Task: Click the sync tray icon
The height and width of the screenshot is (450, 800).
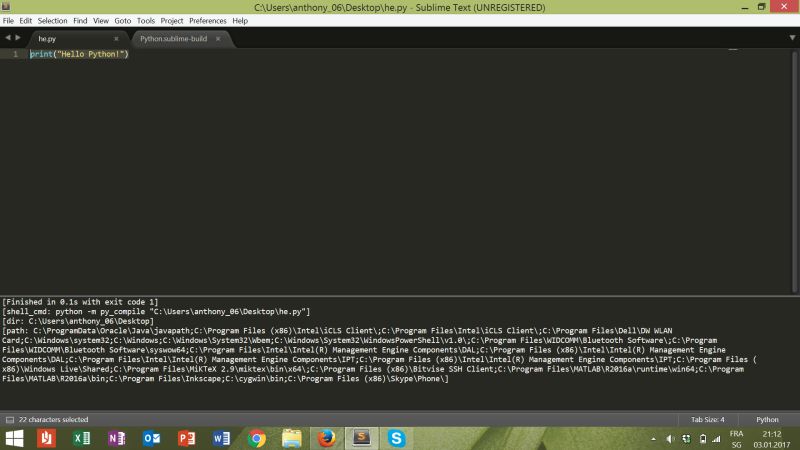Action: 686,439
